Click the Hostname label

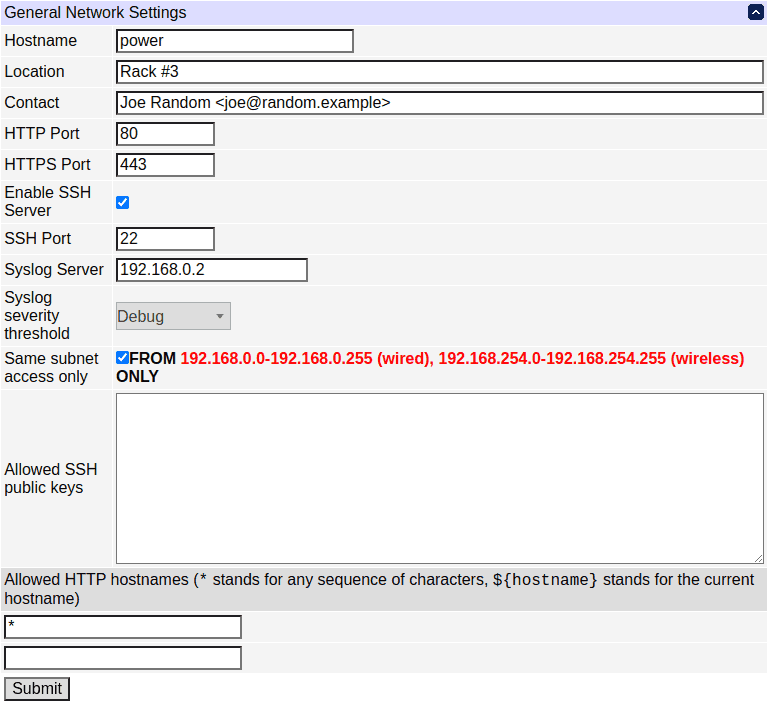tap(41, 41)
